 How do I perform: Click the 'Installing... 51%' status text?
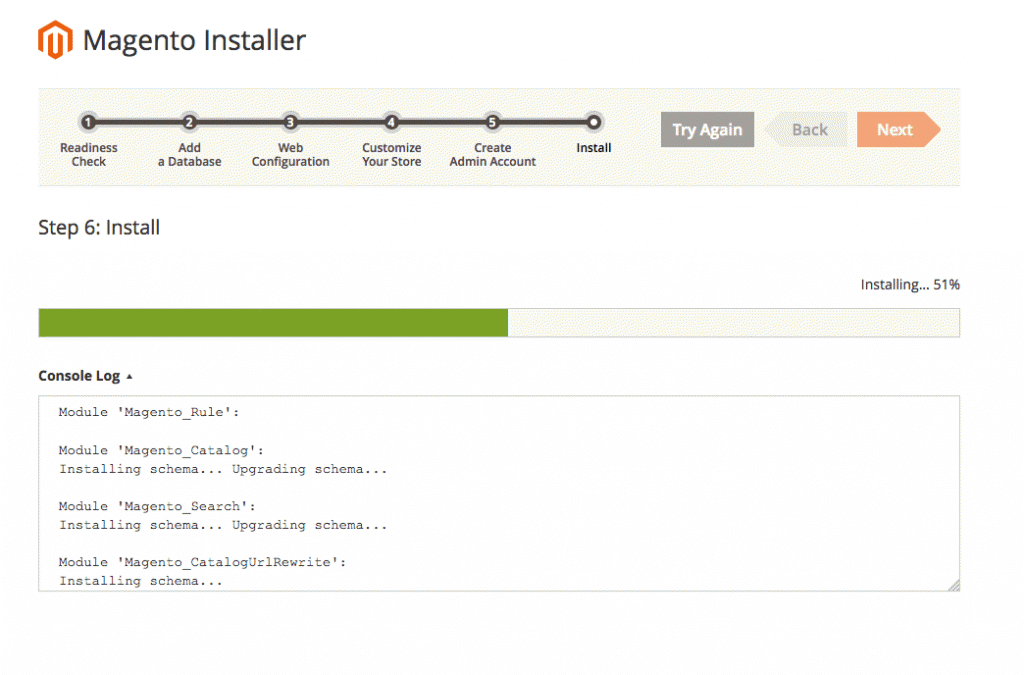[910, 285]
